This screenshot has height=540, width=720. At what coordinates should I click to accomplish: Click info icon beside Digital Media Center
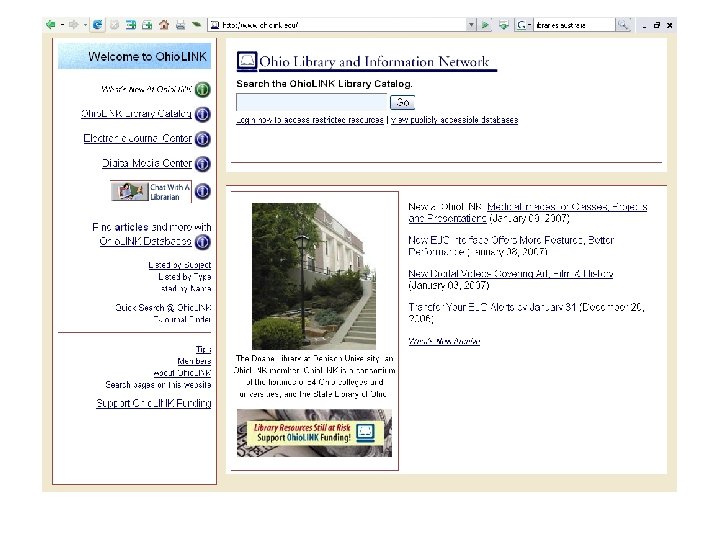coord(202,163)
